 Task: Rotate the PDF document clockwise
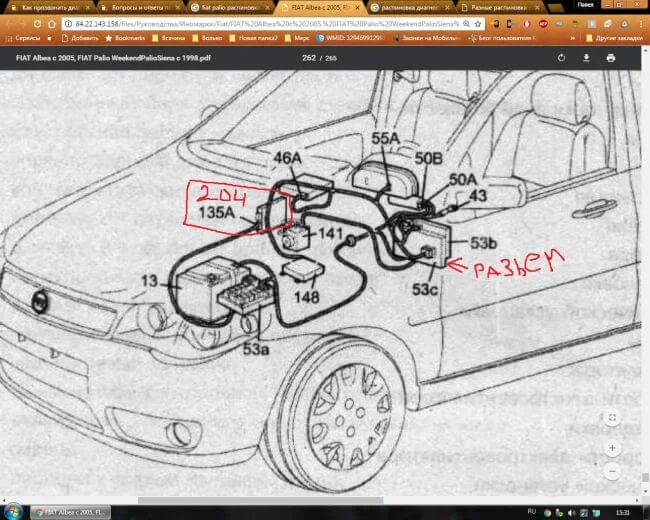(x=561, y=58)
